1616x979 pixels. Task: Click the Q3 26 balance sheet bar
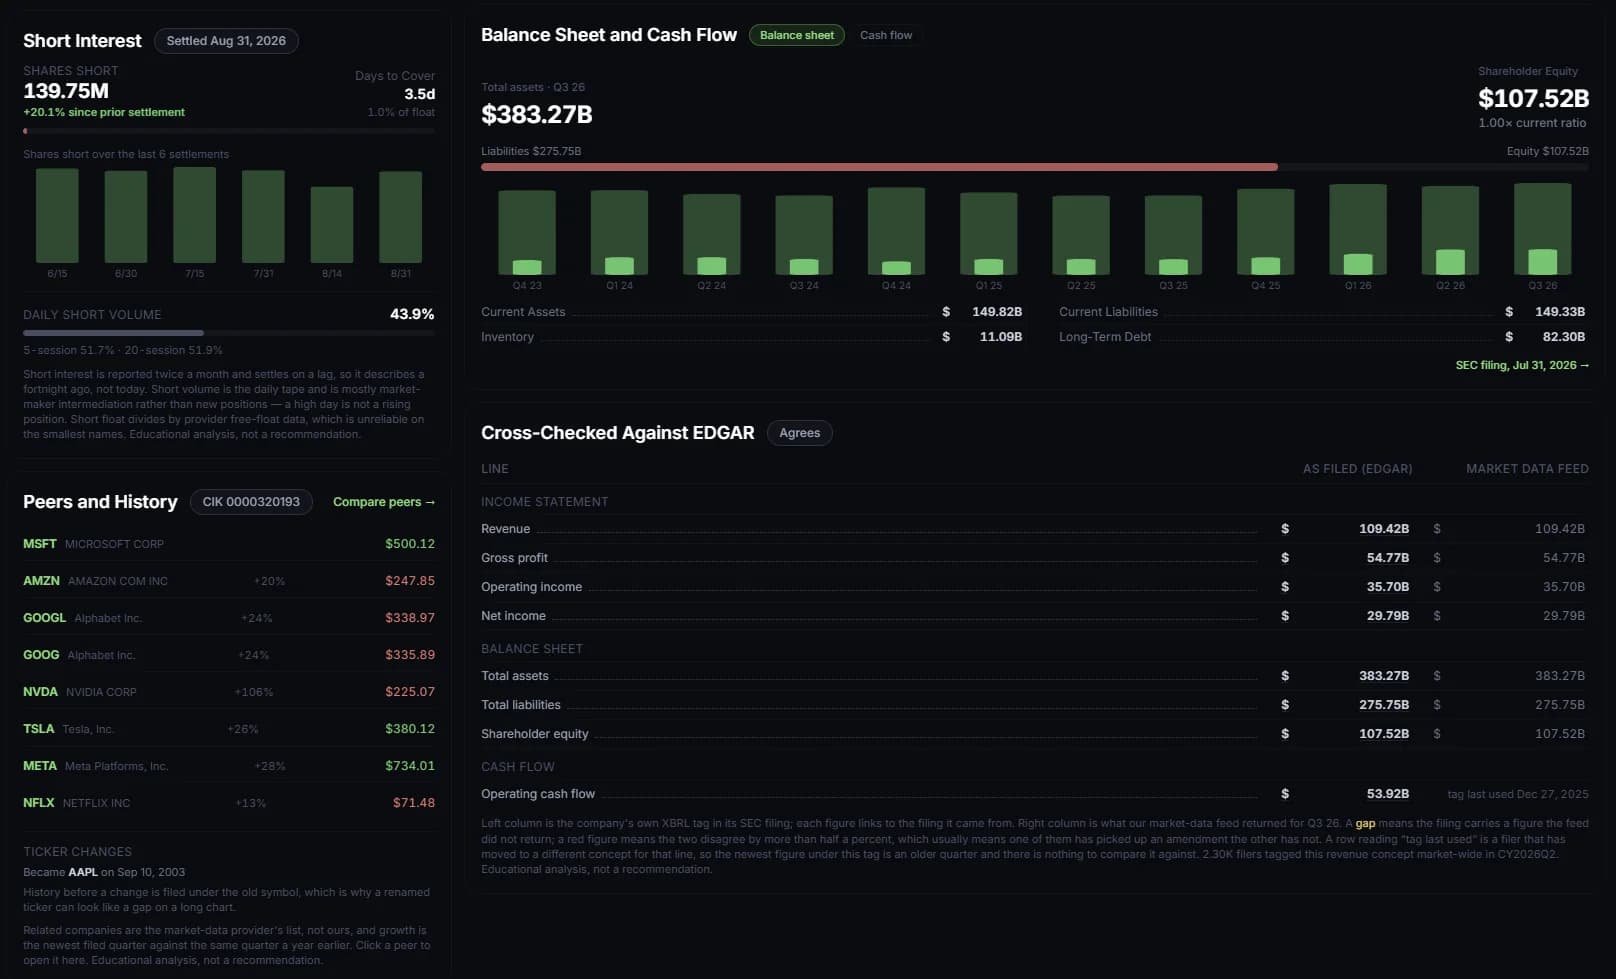1542,229
